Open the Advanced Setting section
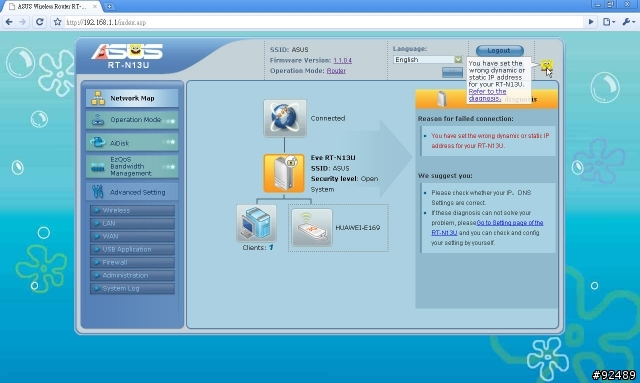This screenshot has height=383, width=640. 132,192
